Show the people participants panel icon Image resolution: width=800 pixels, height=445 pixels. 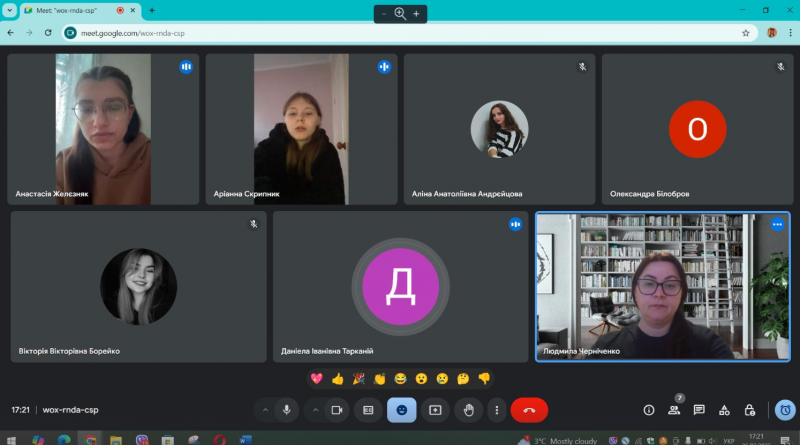point(674,410)
